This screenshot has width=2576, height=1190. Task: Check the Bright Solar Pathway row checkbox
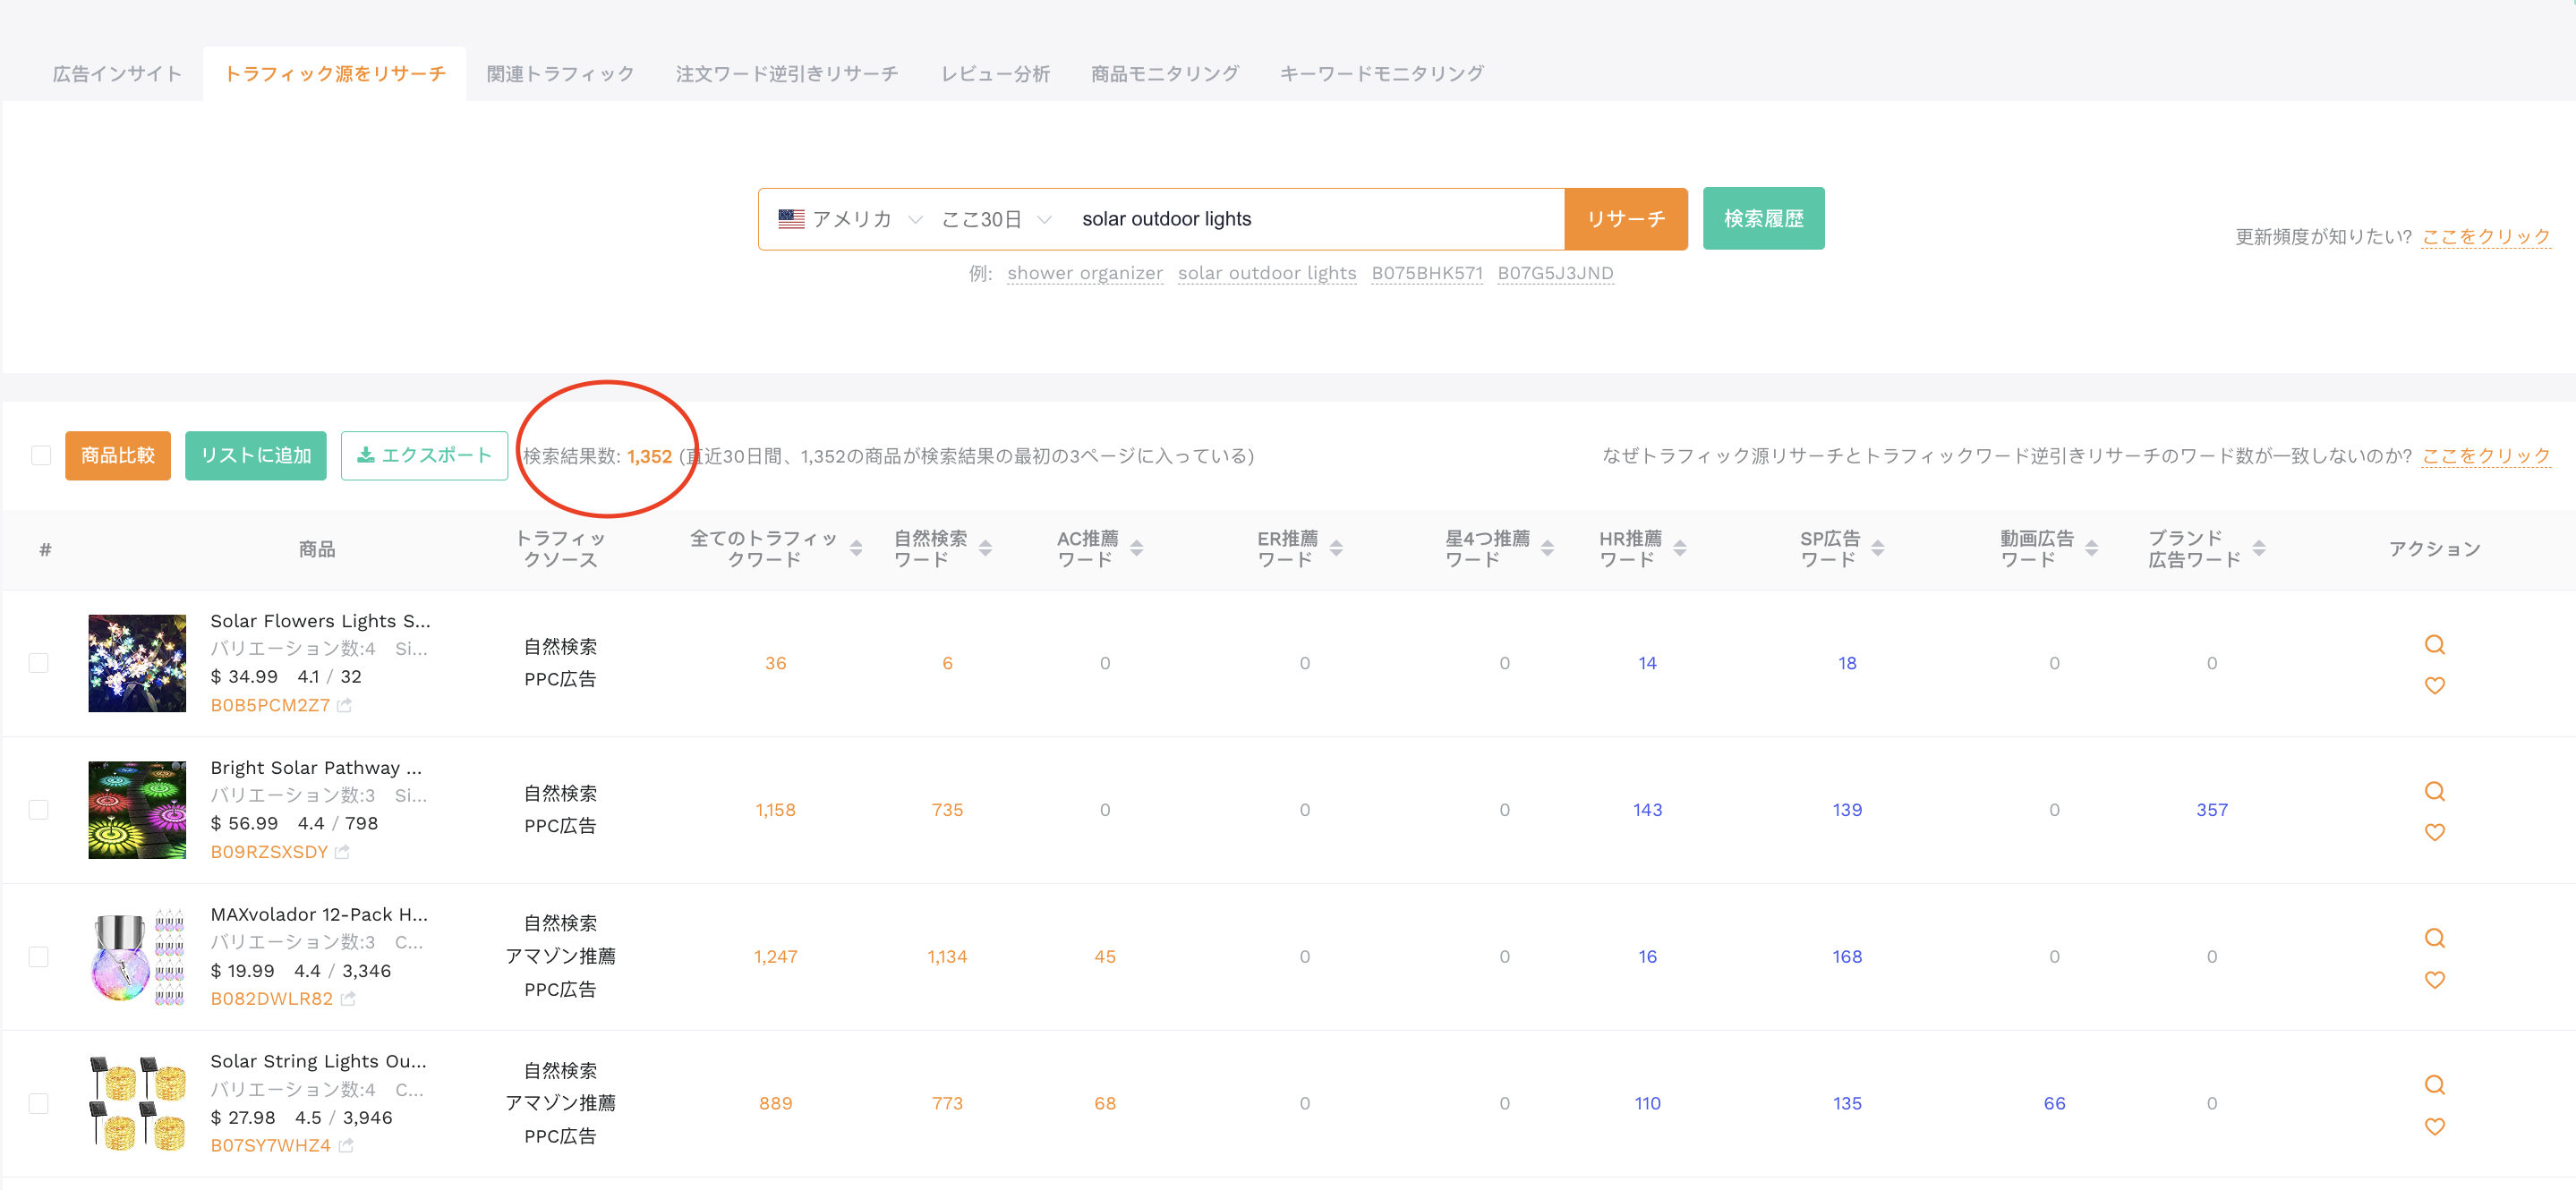coord(38,810)
